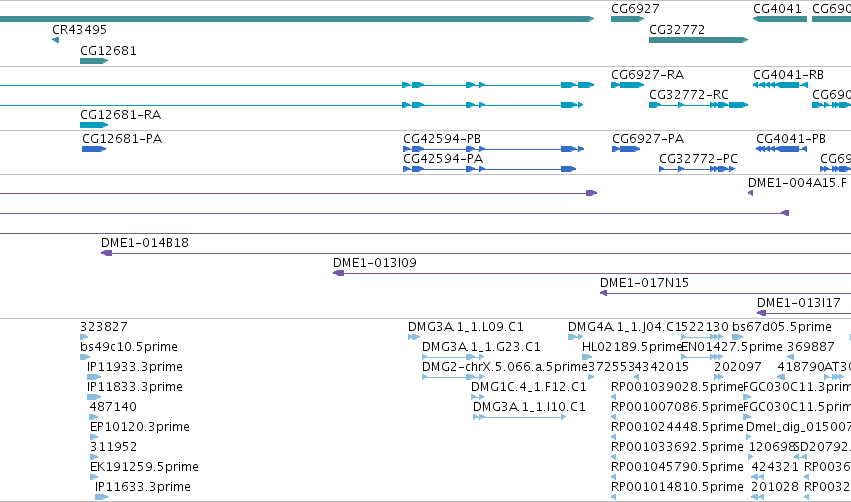
Task: Click the DME1-014B18 arrowhead end
Action: 106,253
